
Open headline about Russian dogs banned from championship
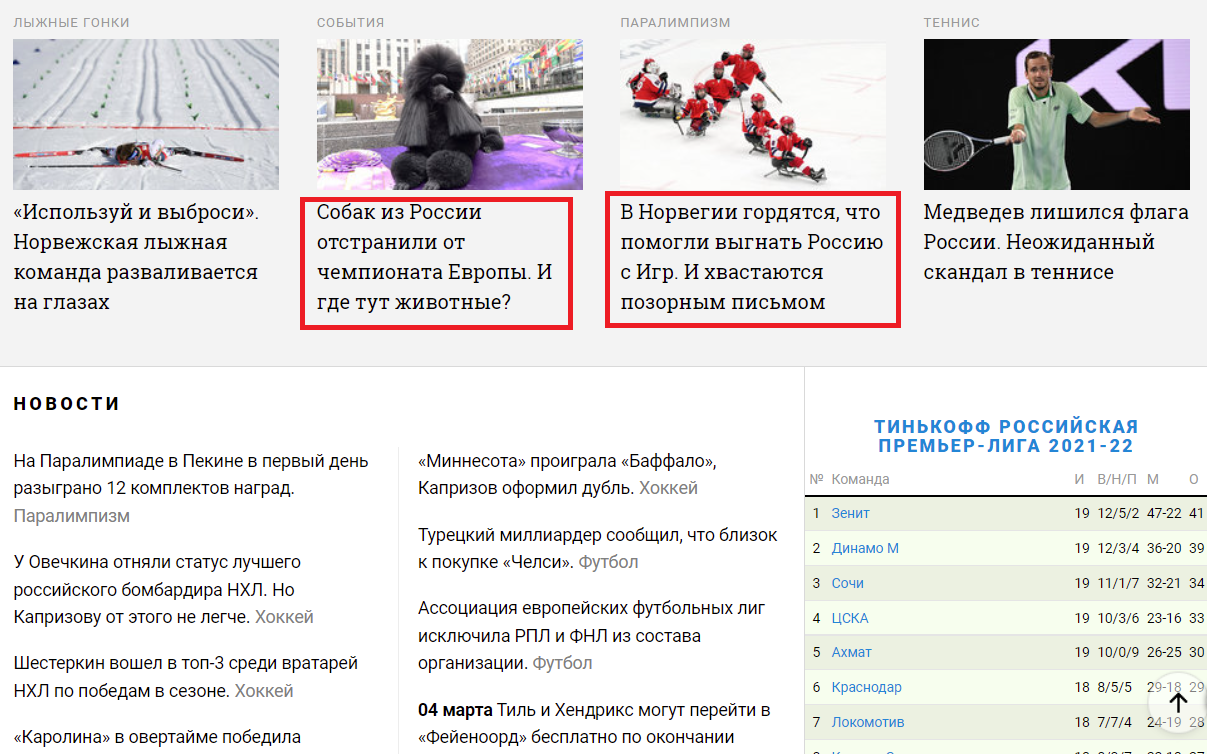tap(435, 257)
